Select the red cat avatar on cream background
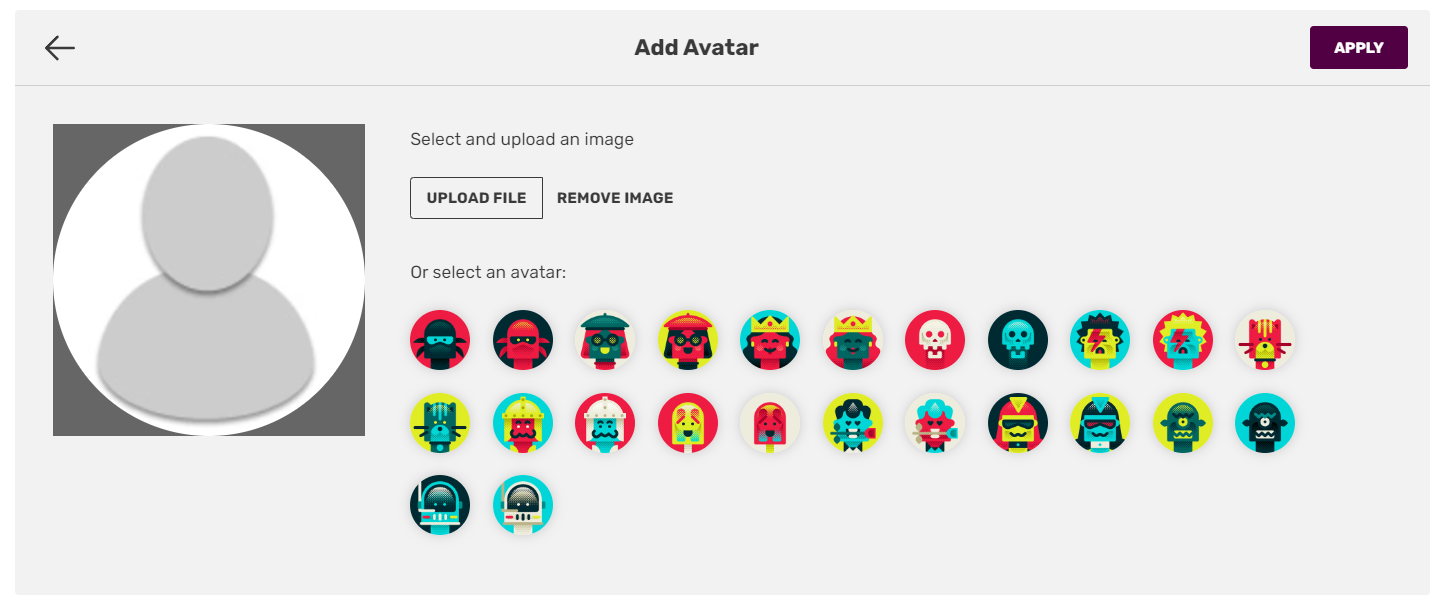The image size is (1444, 605). click(1265, 340)
